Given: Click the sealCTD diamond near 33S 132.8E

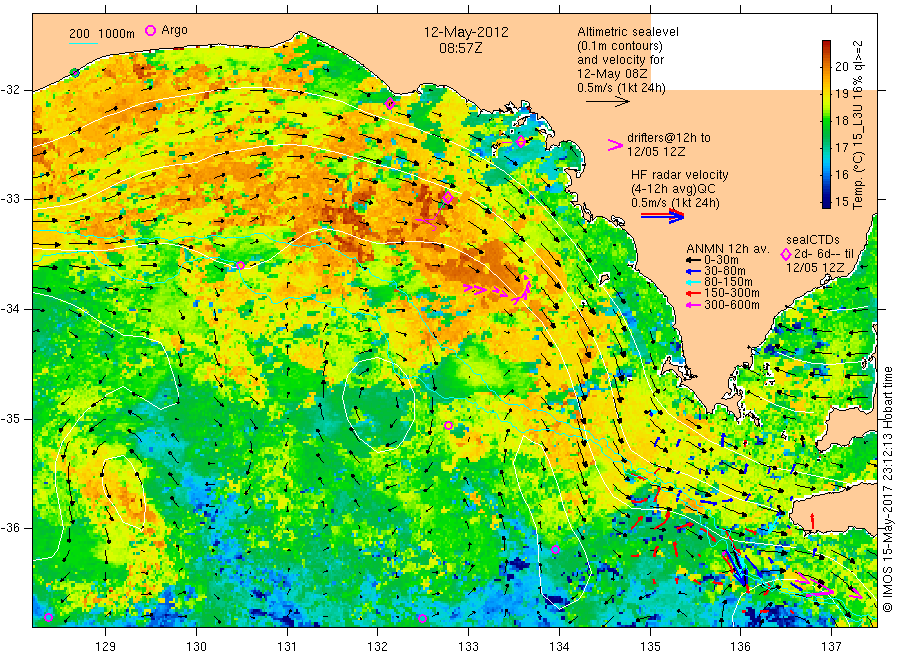Looking at the screenshot, I should click(x=448, y=197).
